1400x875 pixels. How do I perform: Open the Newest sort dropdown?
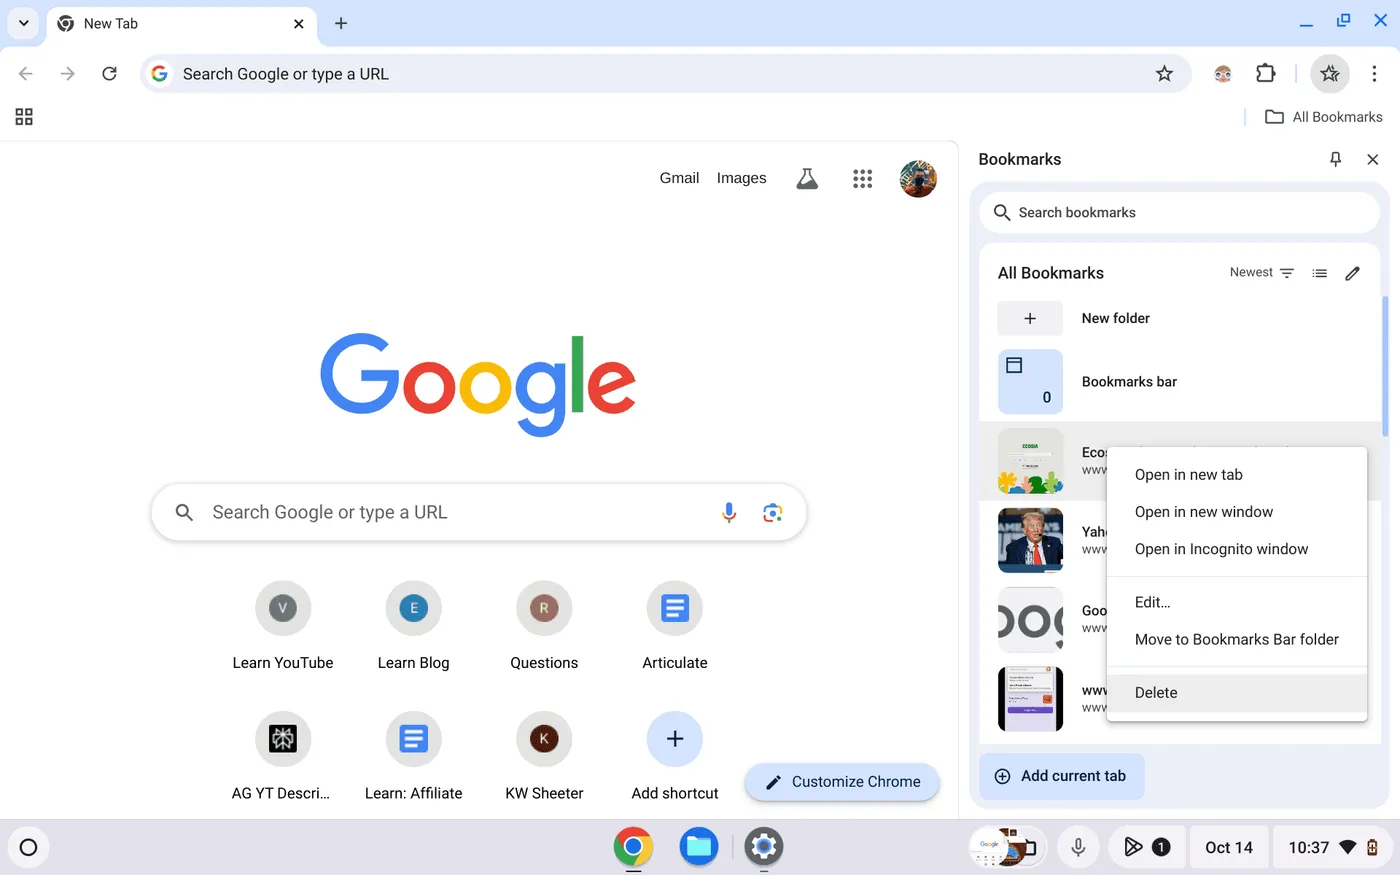[1262, 272]
